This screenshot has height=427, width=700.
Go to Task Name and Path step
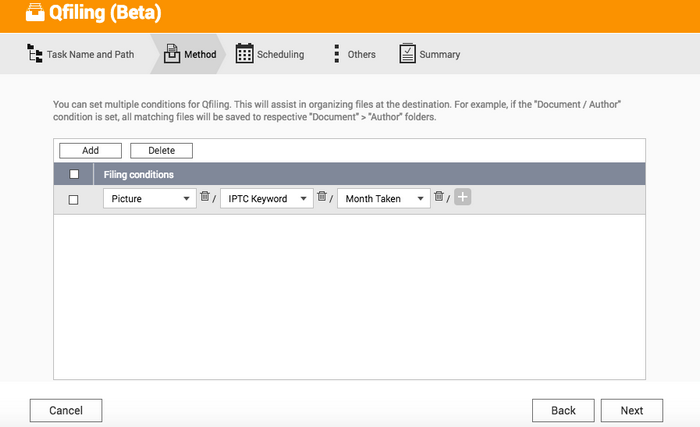tap(90, 54)
